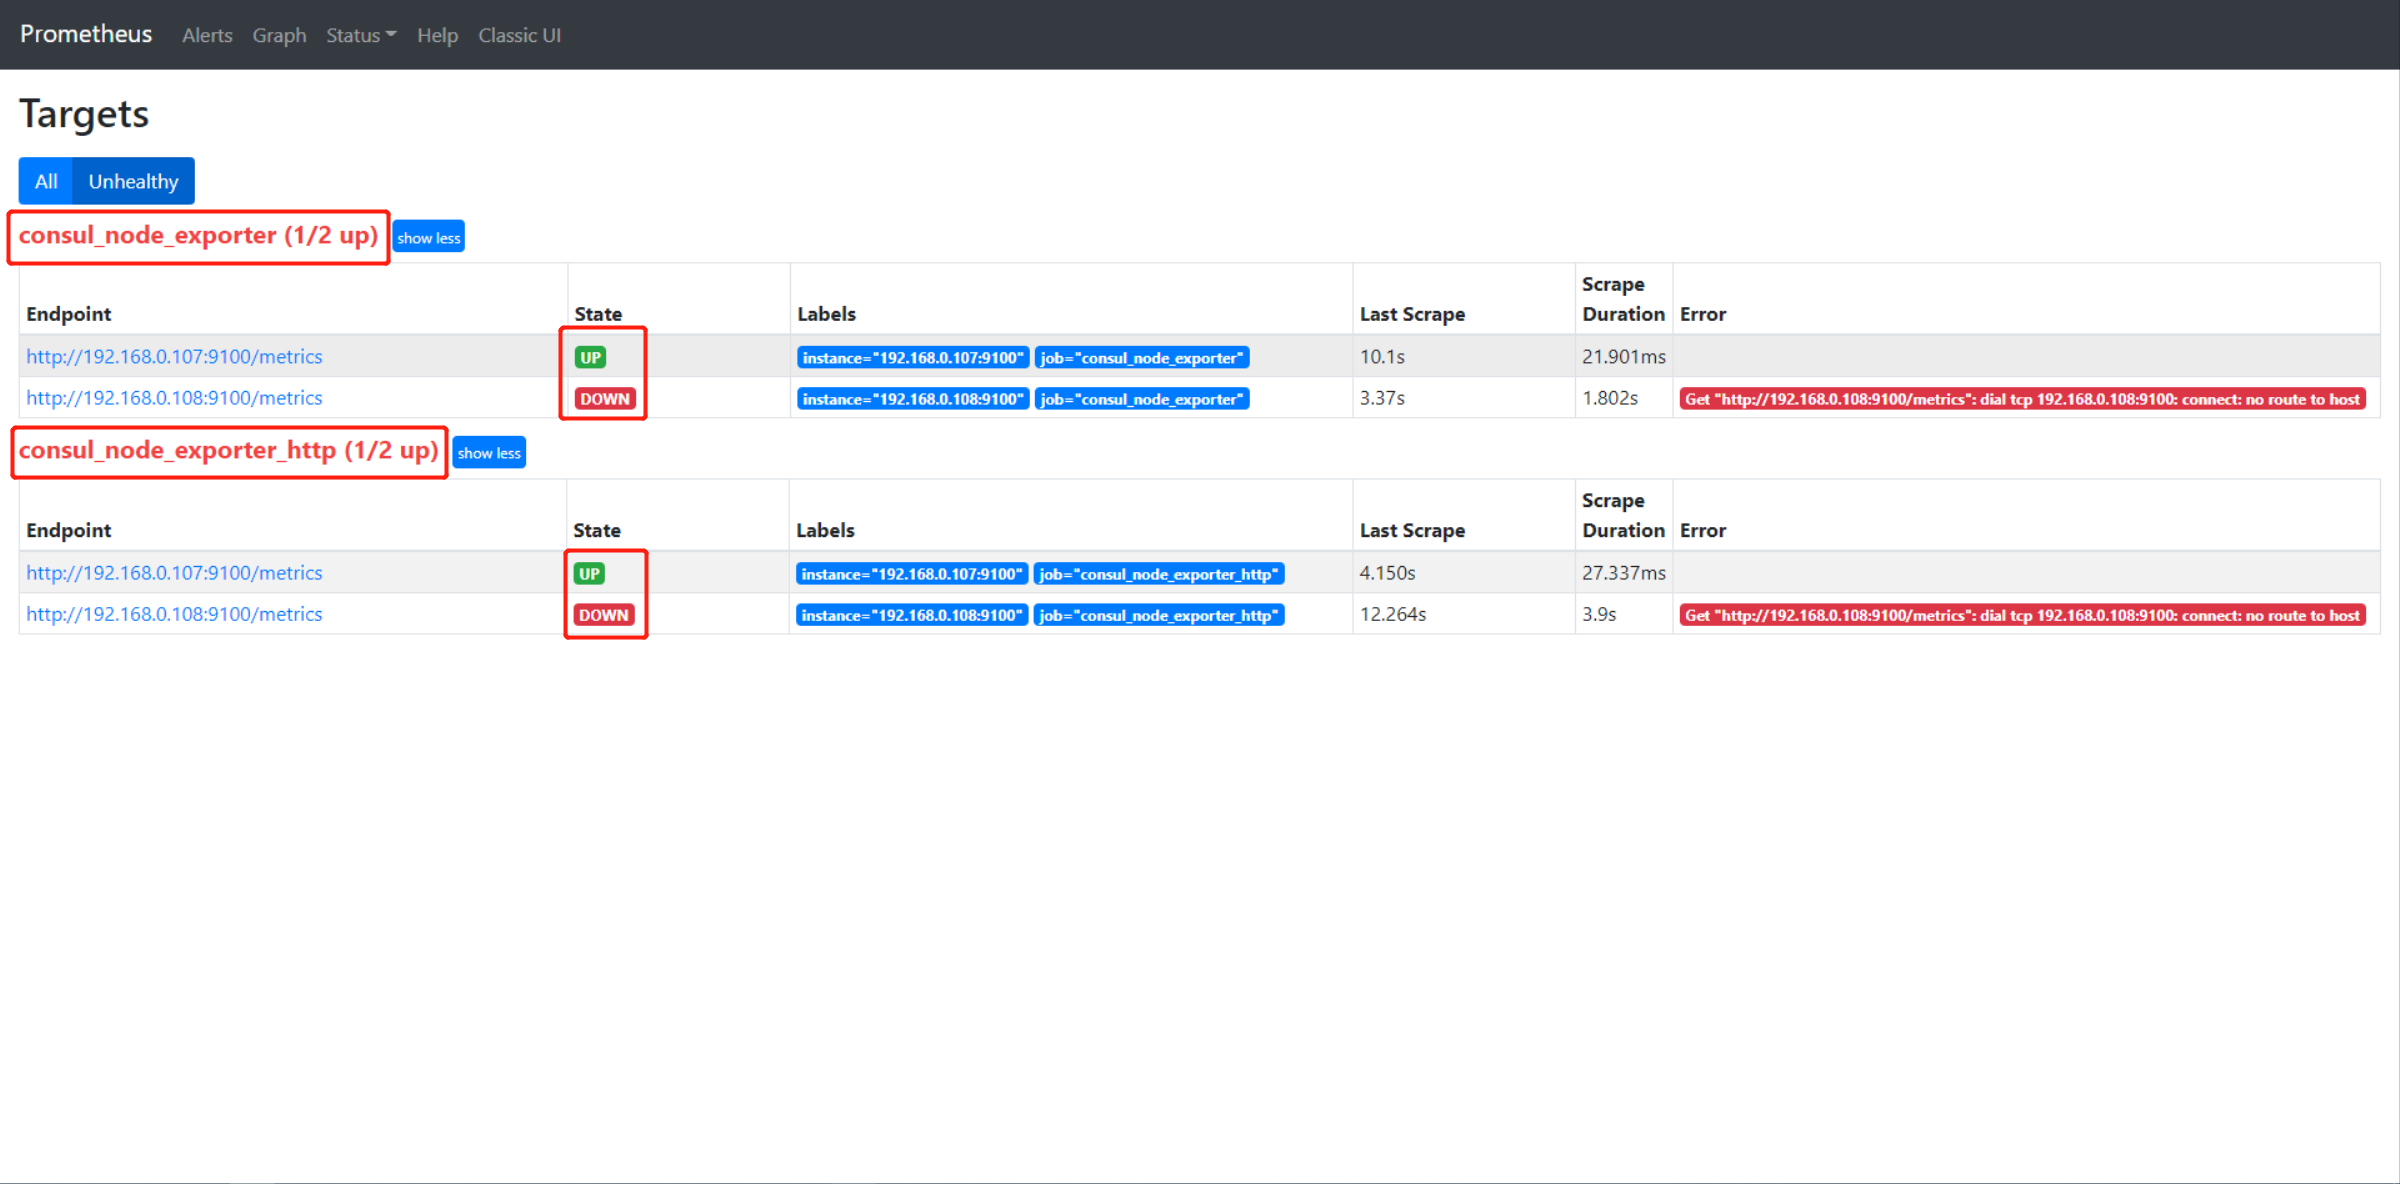Click job="consul_node_exporter_http" label on the UP row
The image size is (2400, 1184).
[x=1159, y=573]
